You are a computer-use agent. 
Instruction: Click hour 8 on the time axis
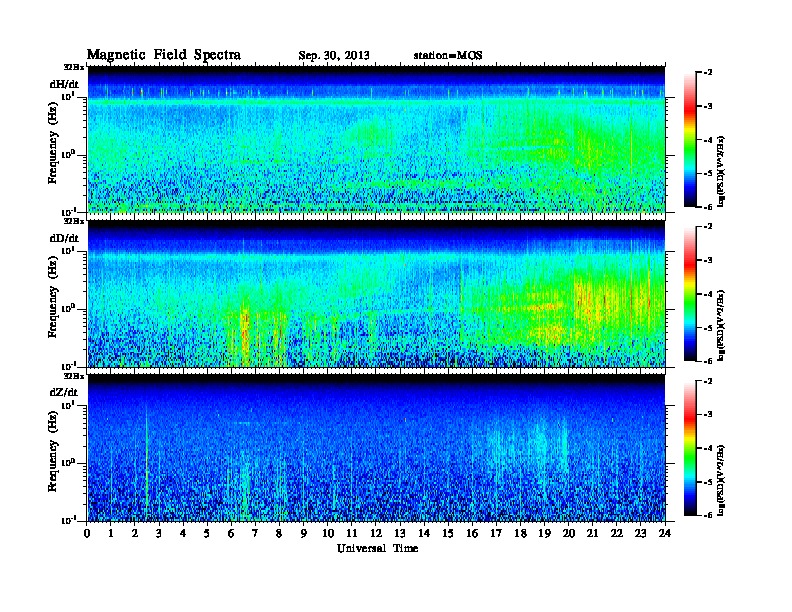click(x=279, y=534)
